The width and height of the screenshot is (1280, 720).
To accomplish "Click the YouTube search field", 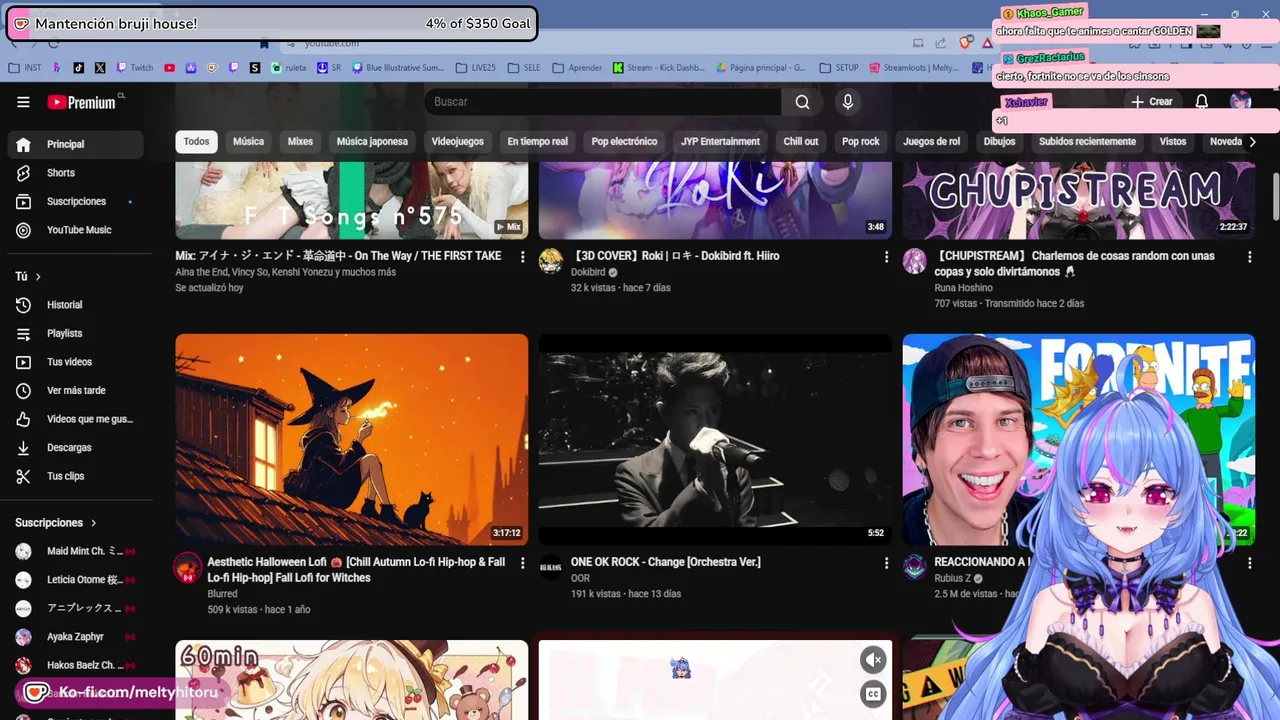I will pyautogui.click(x=602, y=102).
